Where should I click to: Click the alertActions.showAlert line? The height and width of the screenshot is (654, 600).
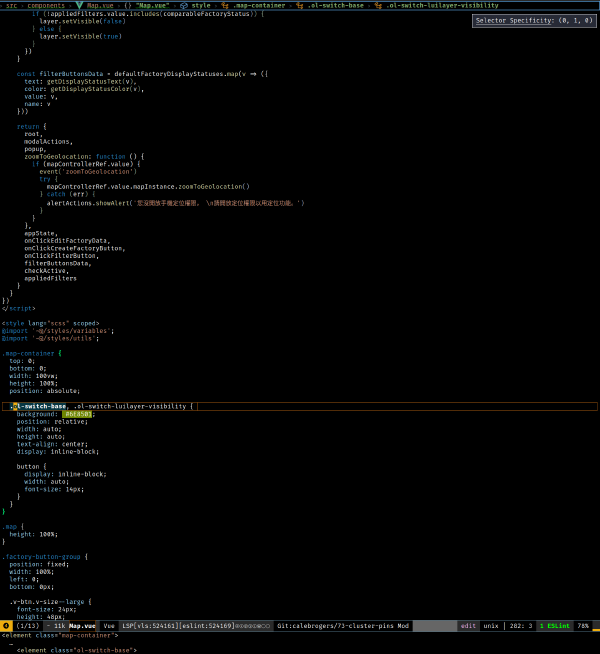tap(176, 203)
